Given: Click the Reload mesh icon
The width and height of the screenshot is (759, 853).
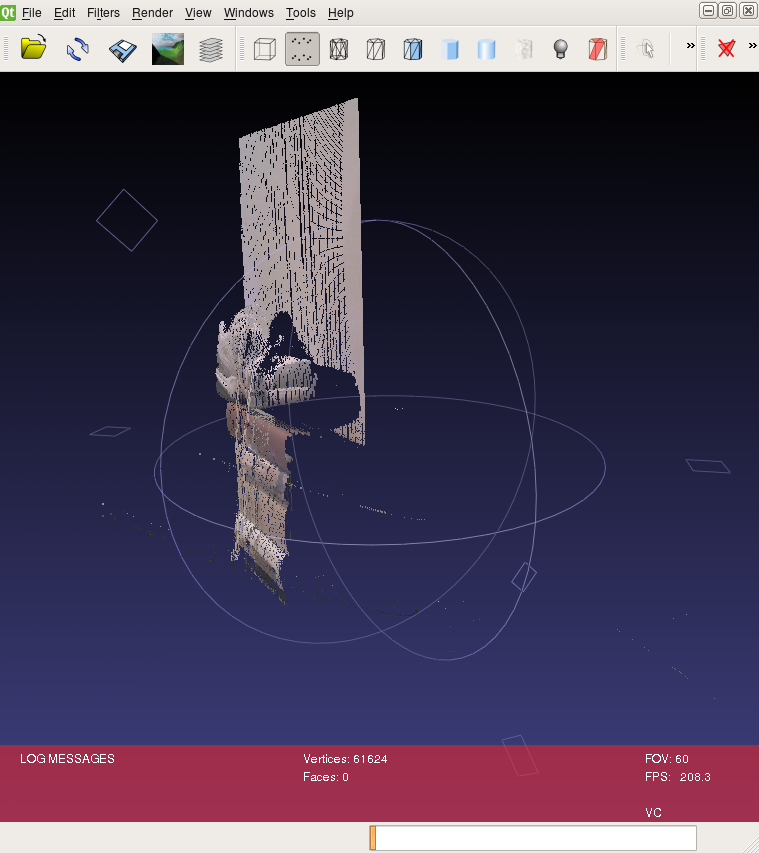Looking at the screenshot, I should coord(78,49).
